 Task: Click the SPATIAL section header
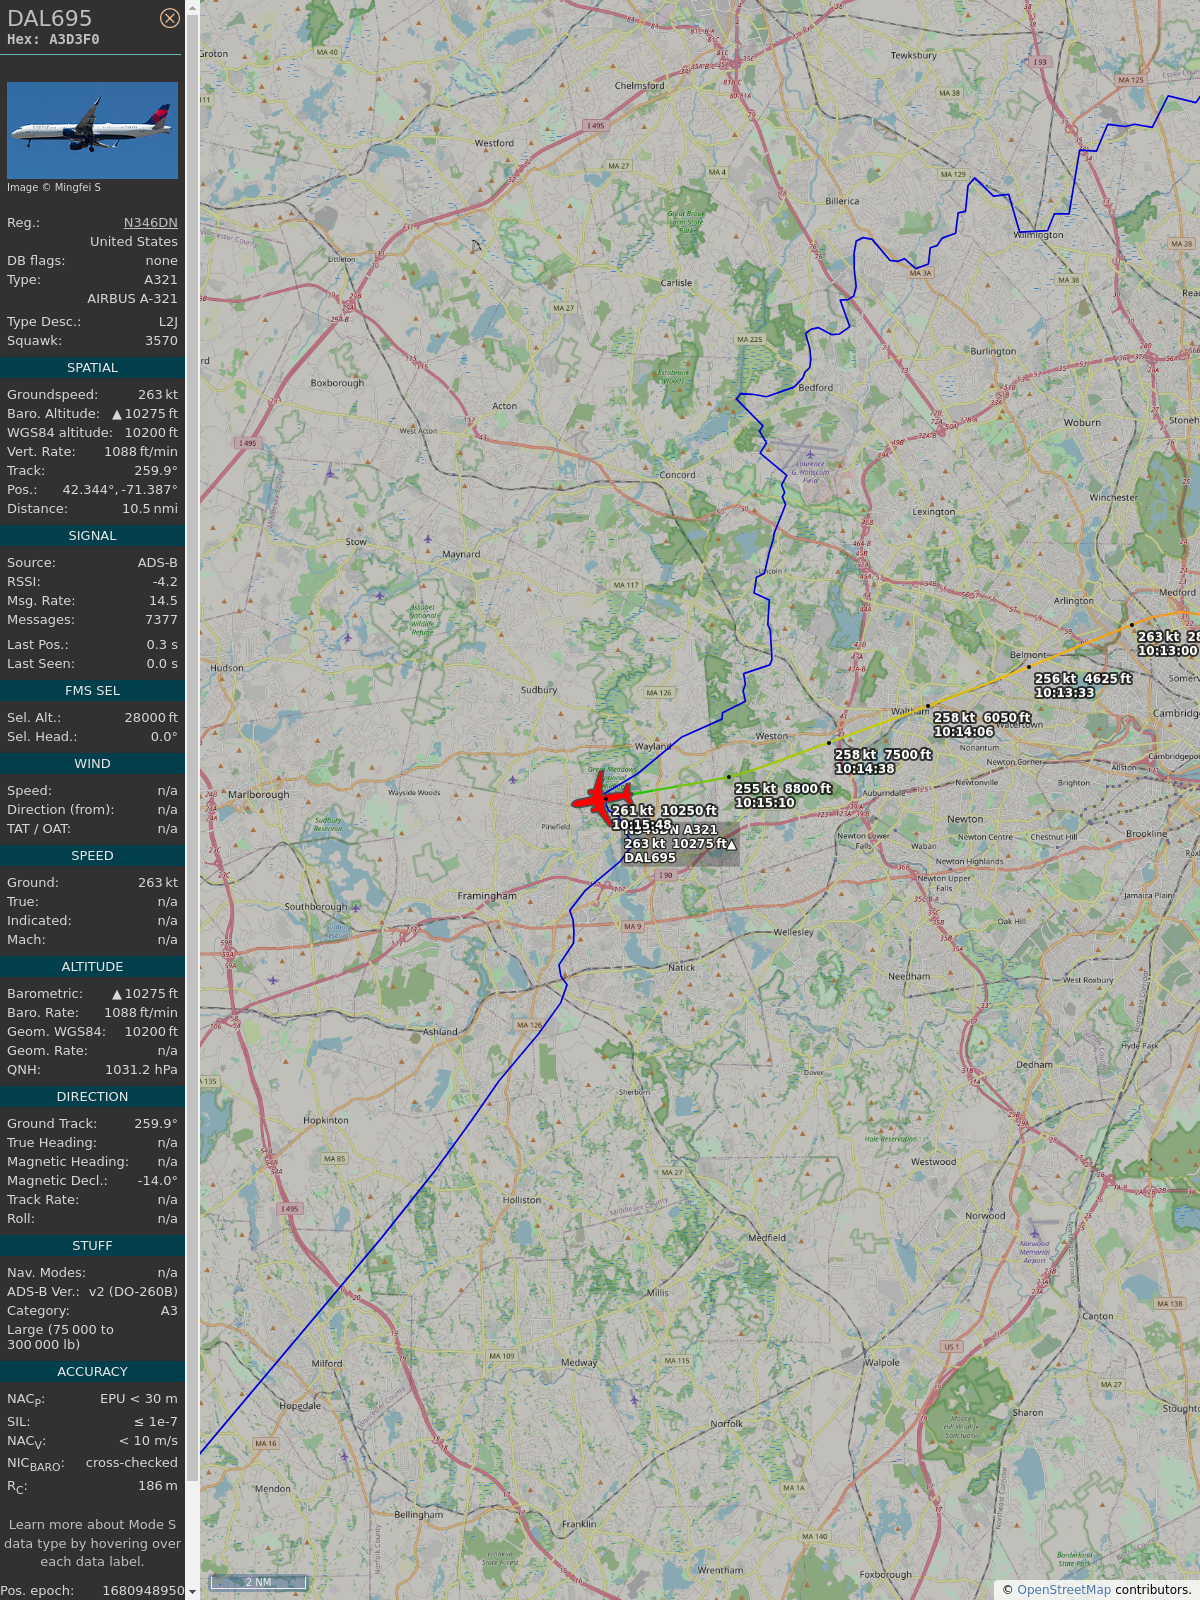tap(92, 368)
